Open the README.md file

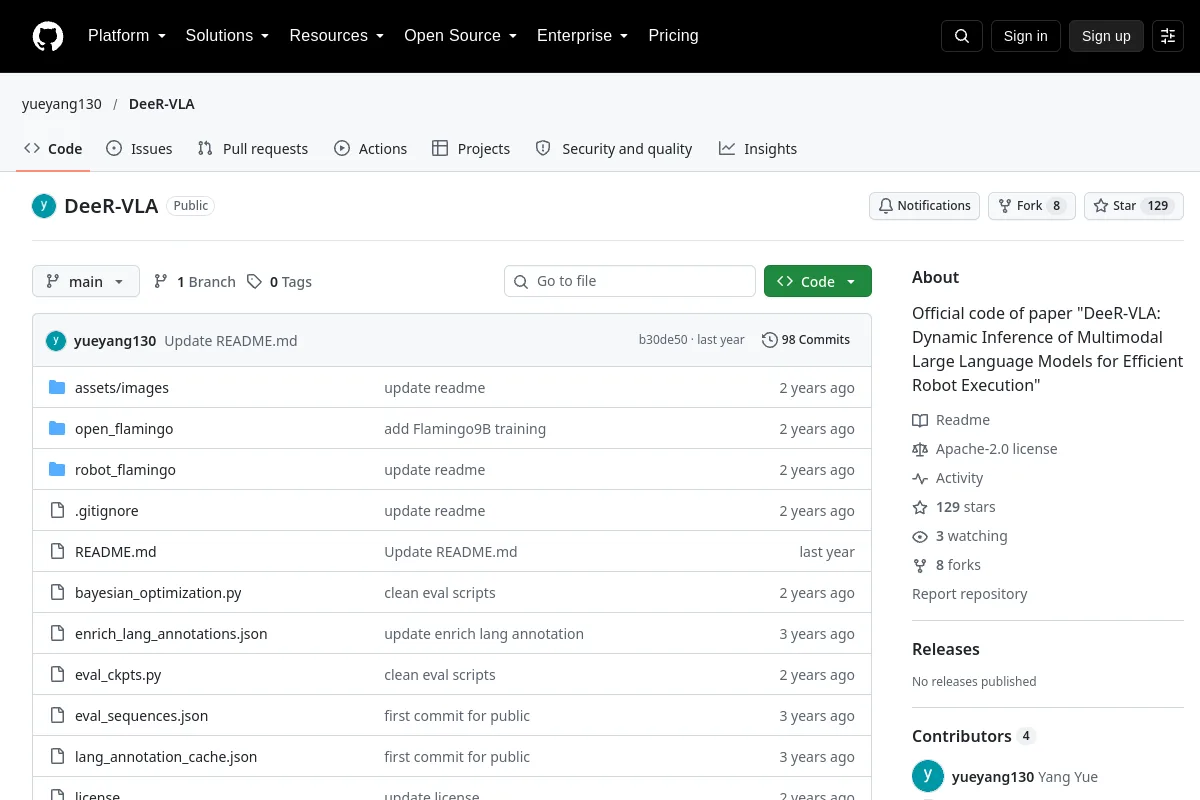pos(116,552)
